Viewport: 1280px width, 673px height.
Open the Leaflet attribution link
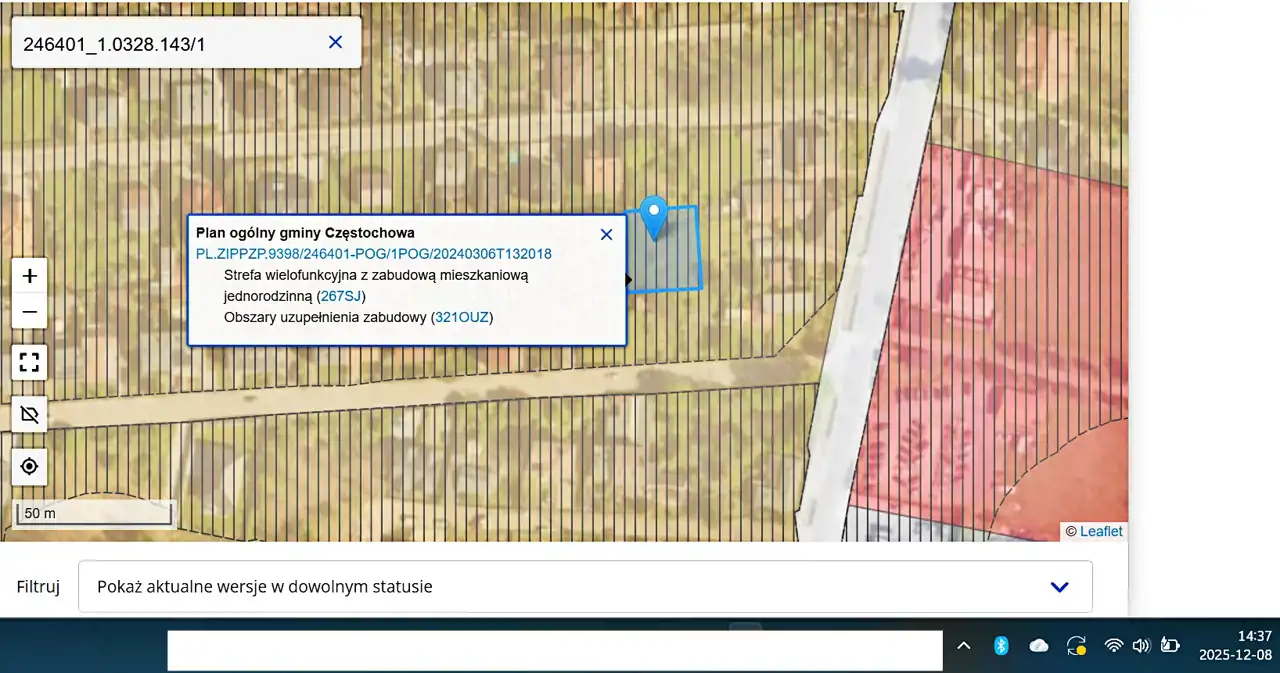(1101, 531)
